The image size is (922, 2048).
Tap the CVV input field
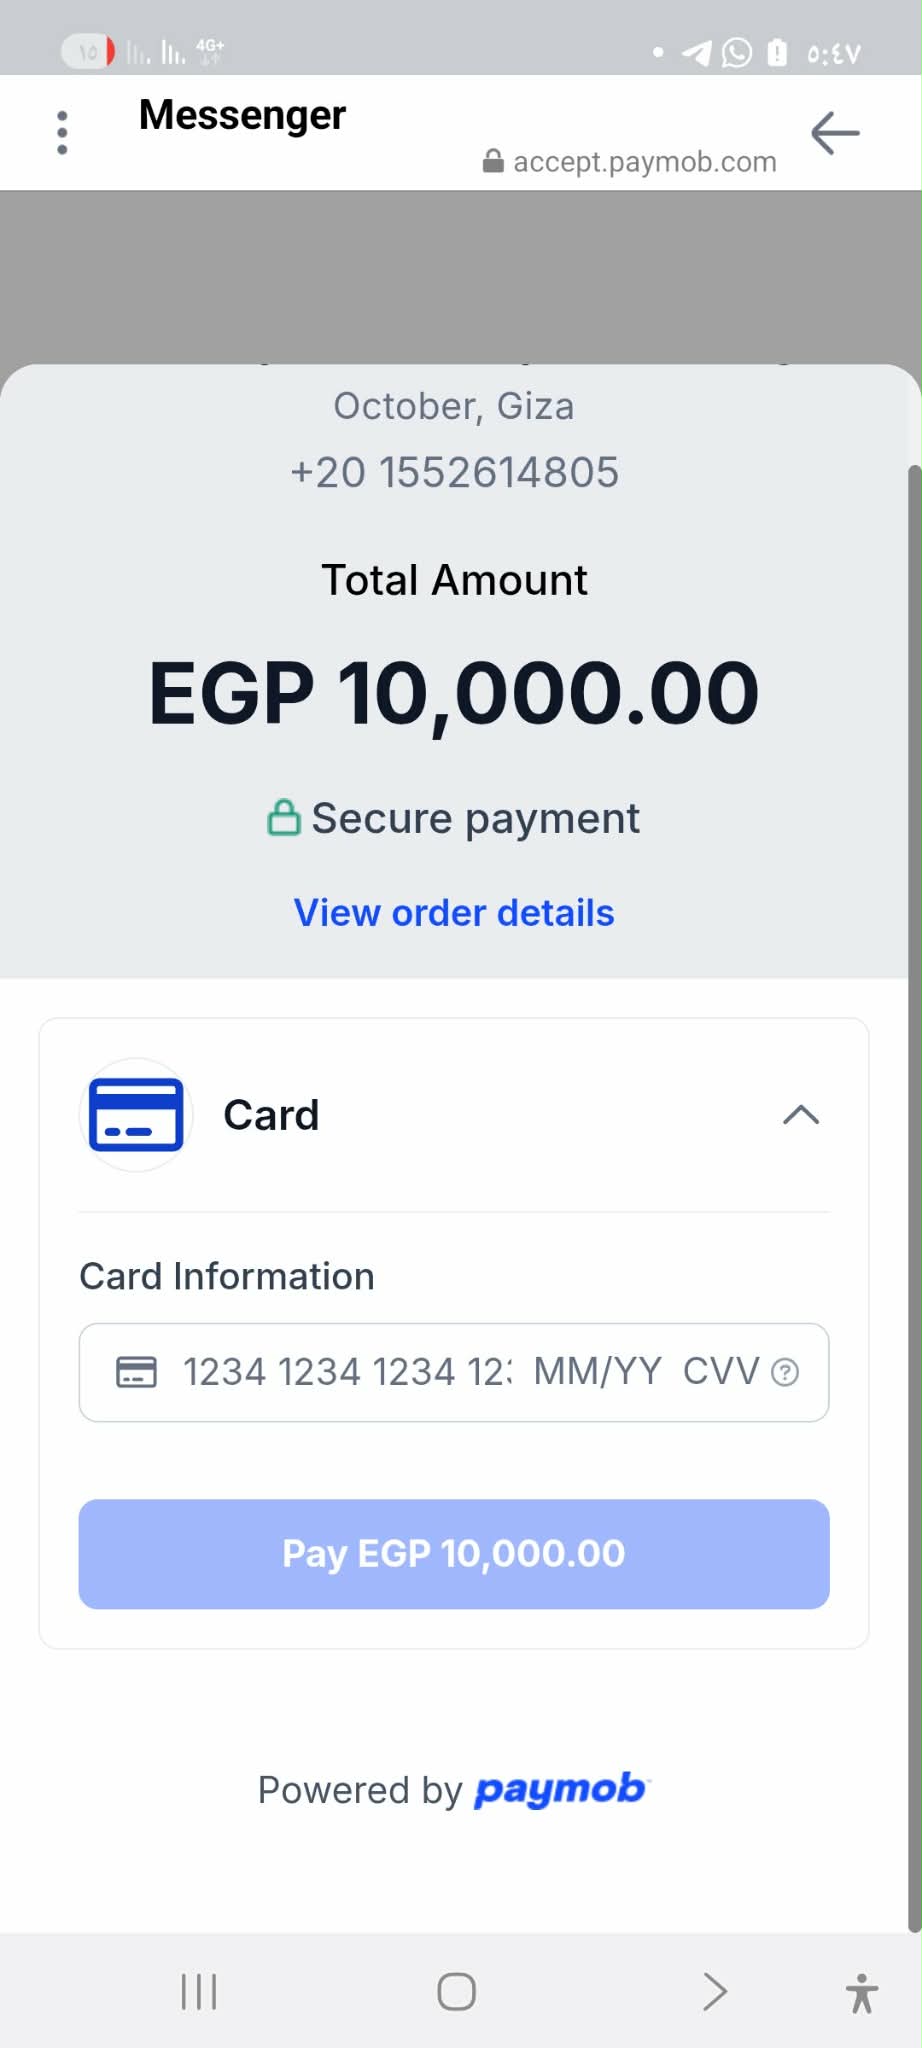tap(720, 1372)
